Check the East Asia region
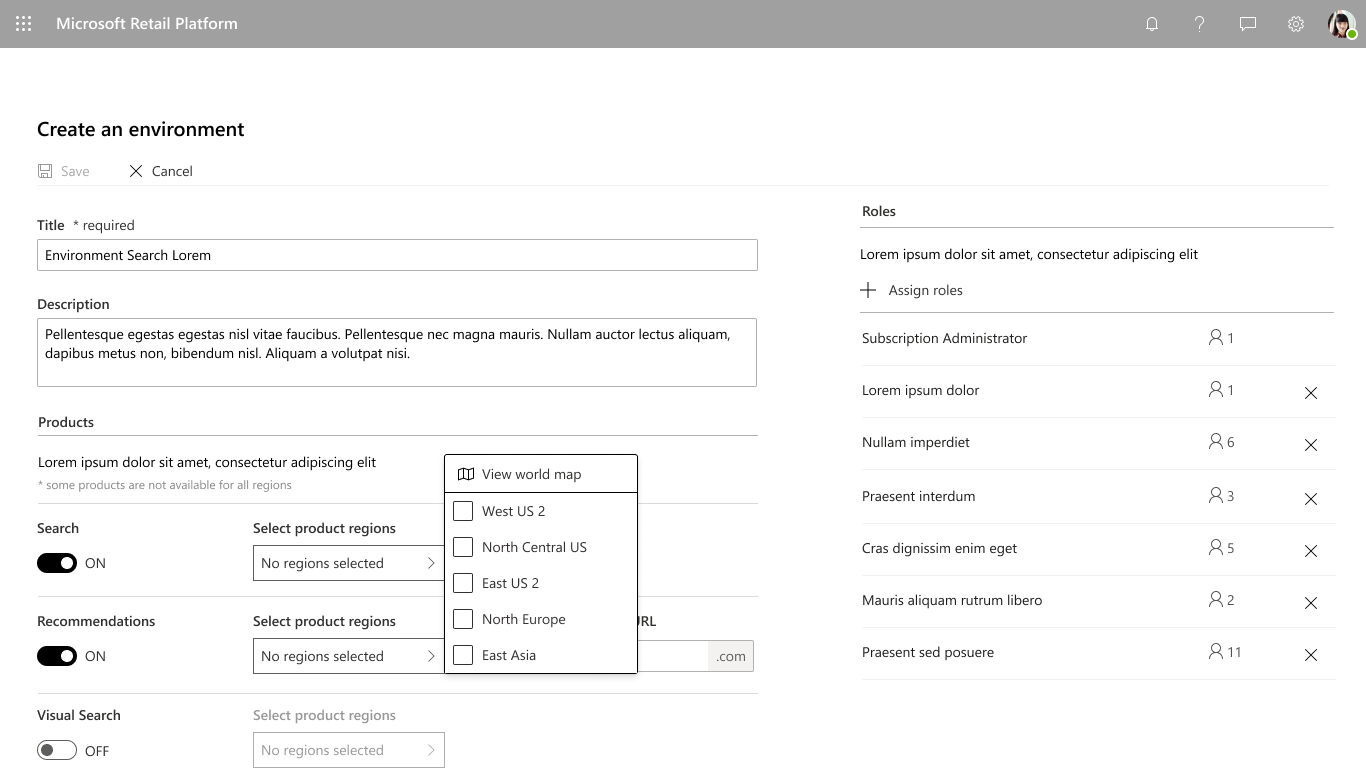 tap(463, 655)
